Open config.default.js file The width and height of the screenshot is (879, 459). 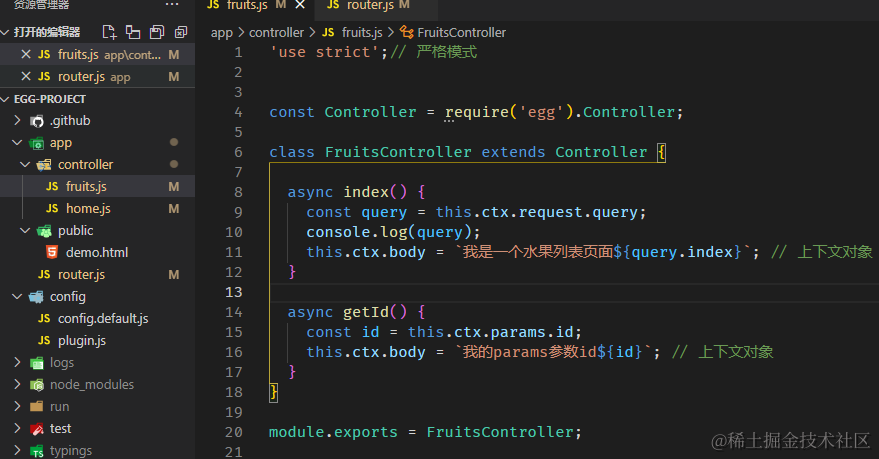click(x=98, y=318)
